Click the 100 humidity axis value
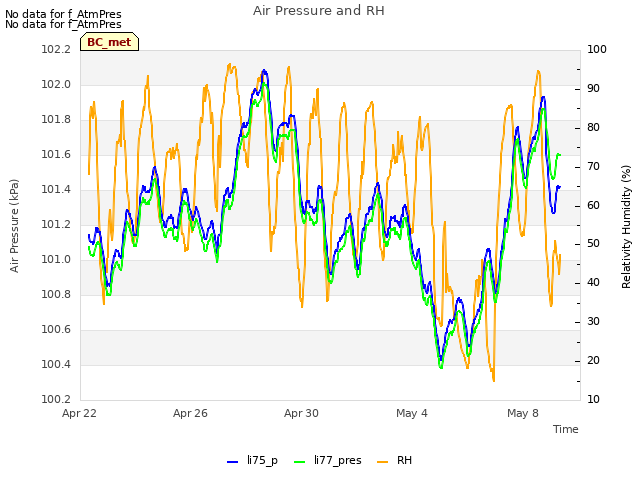The height and width of the screenshot is (480, 640). pos(597,50)
